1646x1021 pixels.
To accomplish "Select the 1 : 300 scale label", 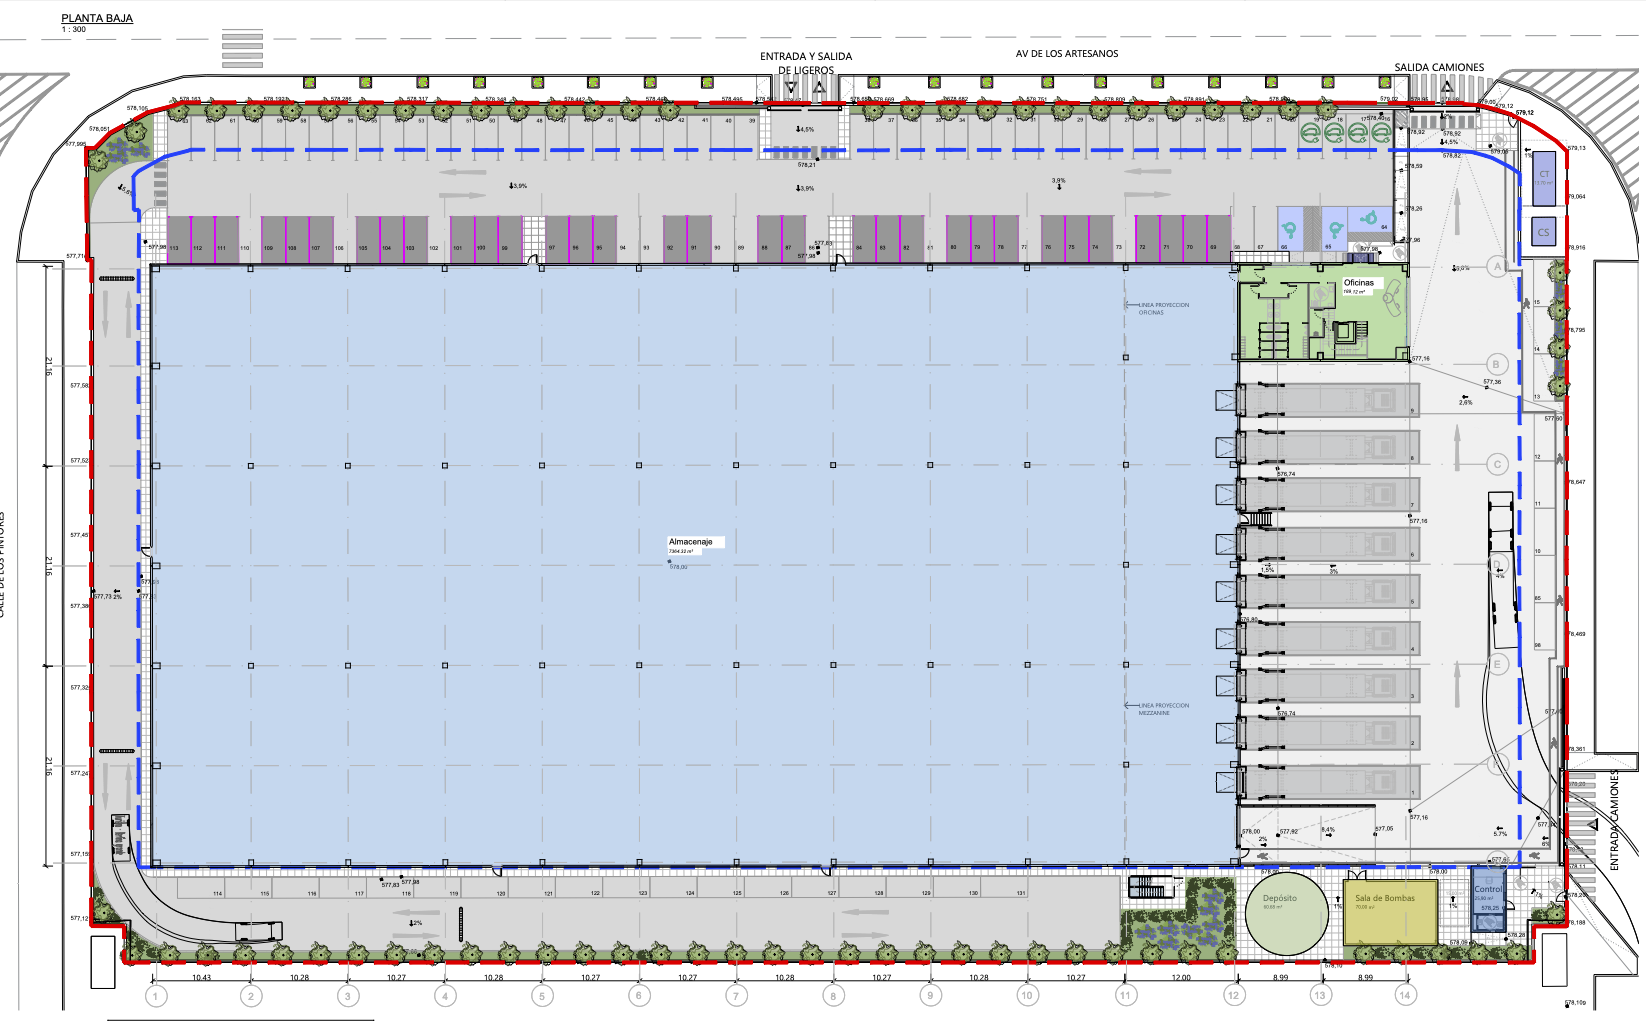I will click(74, 30).
